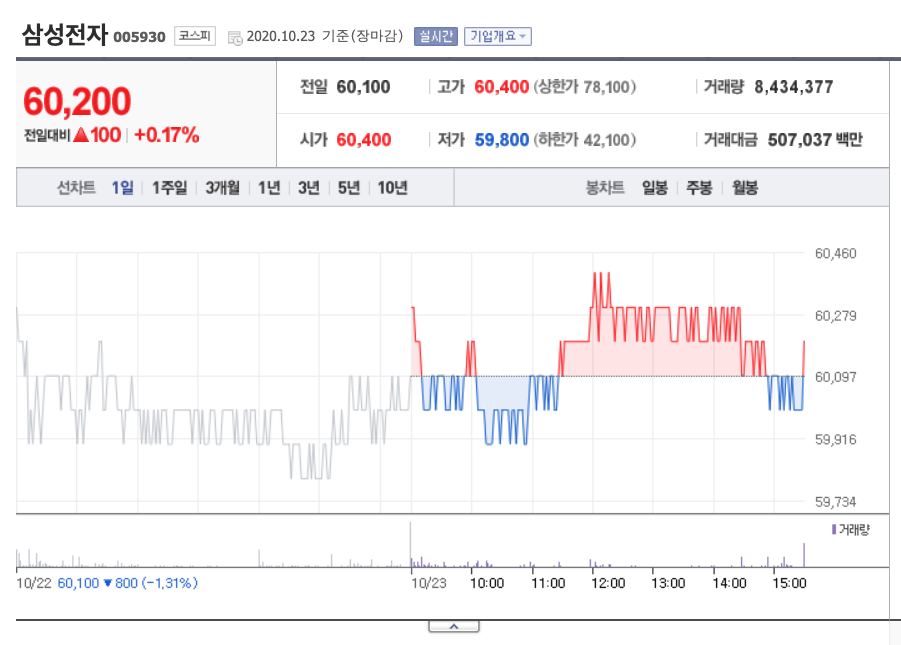
Task: Click the 하한가 42,100 text
Action: [584, 140]
